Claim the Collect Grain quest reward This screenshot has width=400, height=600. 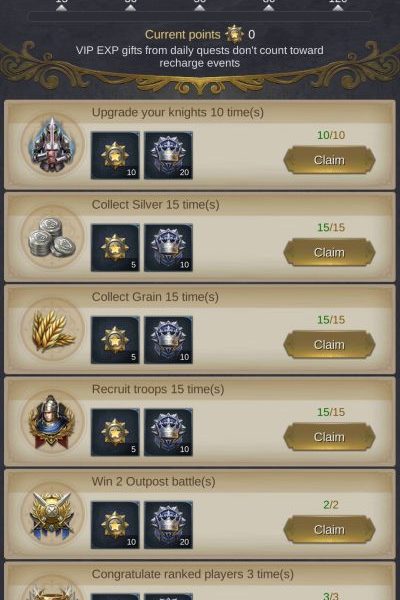(x=329, y=344)
